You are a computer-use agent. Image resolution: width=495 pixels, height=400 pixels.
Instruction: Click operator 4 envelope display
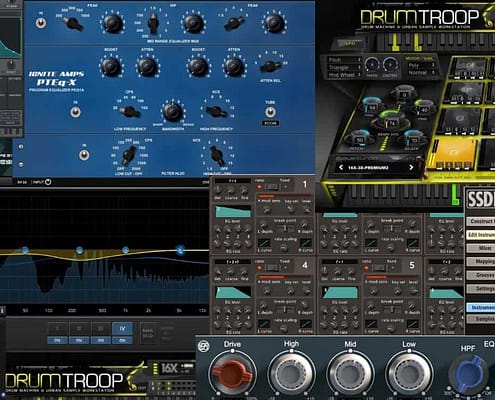(x=233, y=292)
